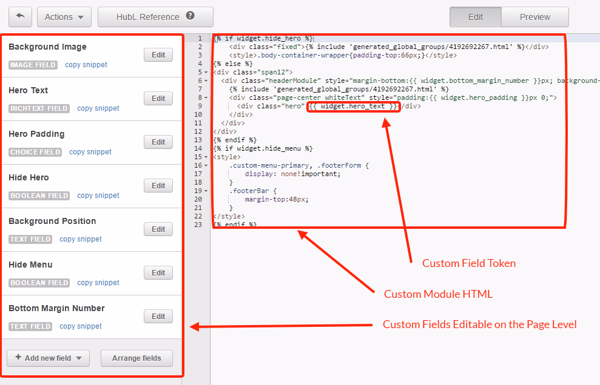Place cursor on code line 9 hero_text token
The width and height of the screenshot is (600, 385).
click(x=353, y=106)
